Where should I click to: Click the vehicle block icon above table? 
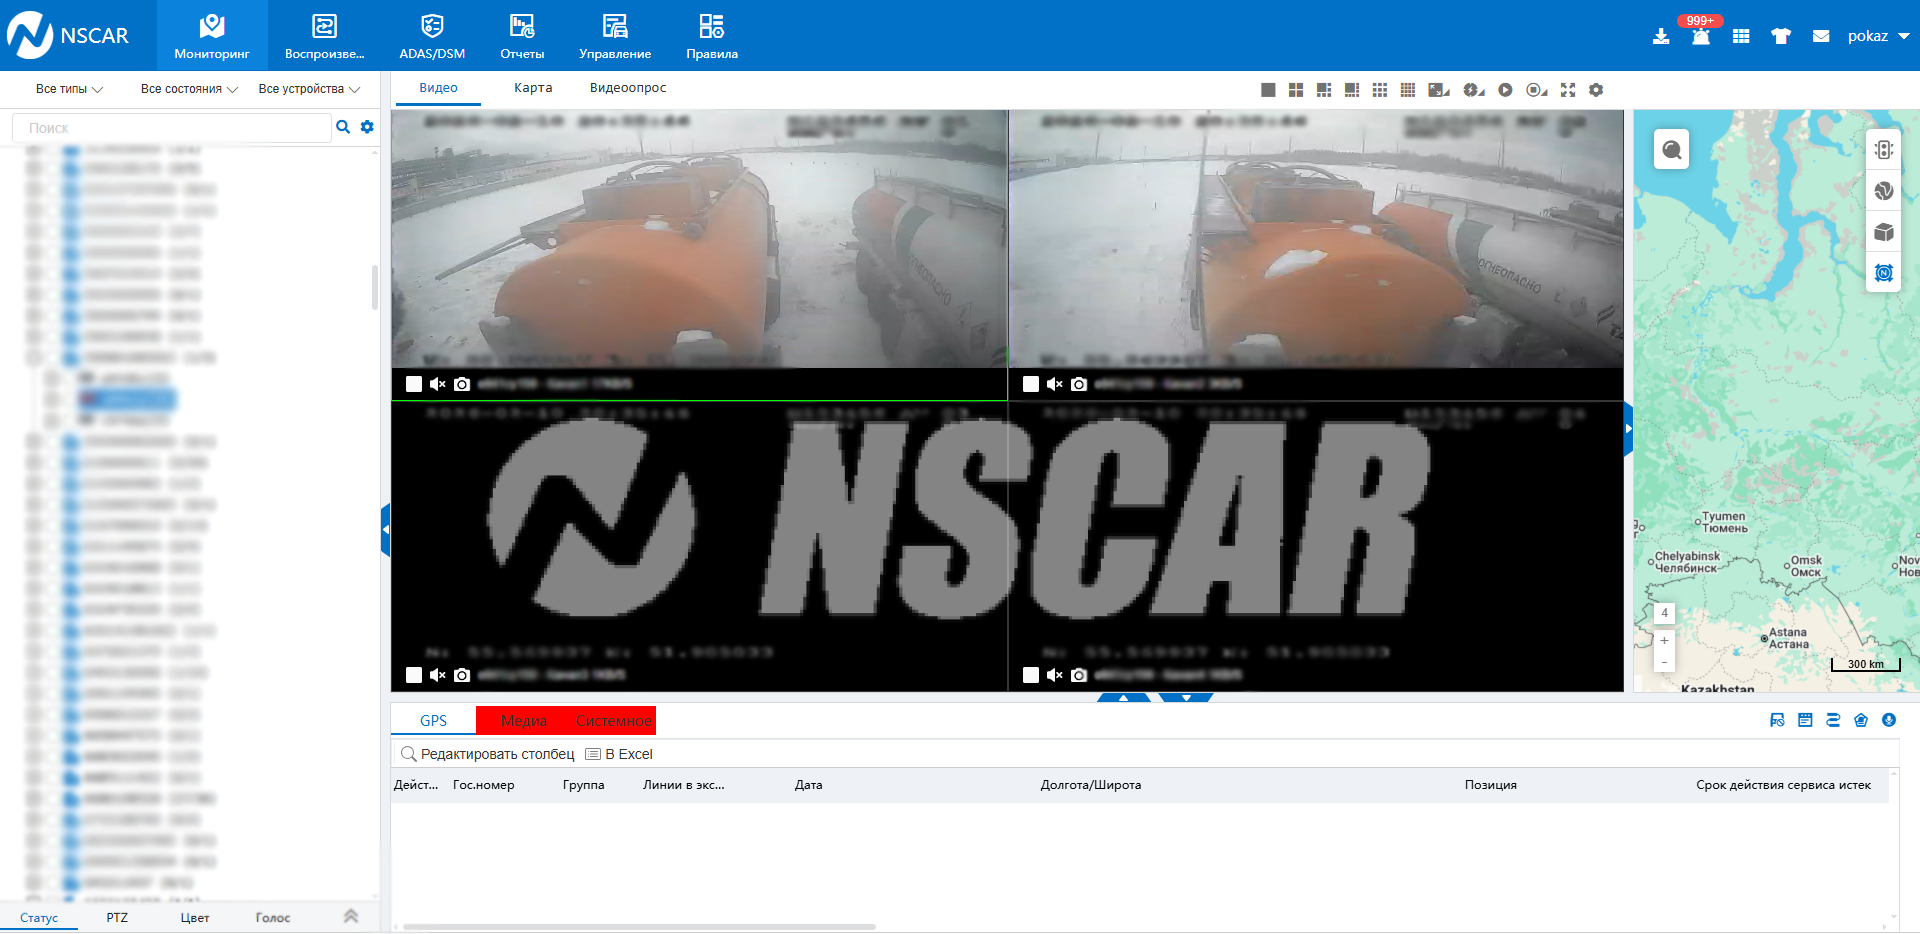[1777, 720]
